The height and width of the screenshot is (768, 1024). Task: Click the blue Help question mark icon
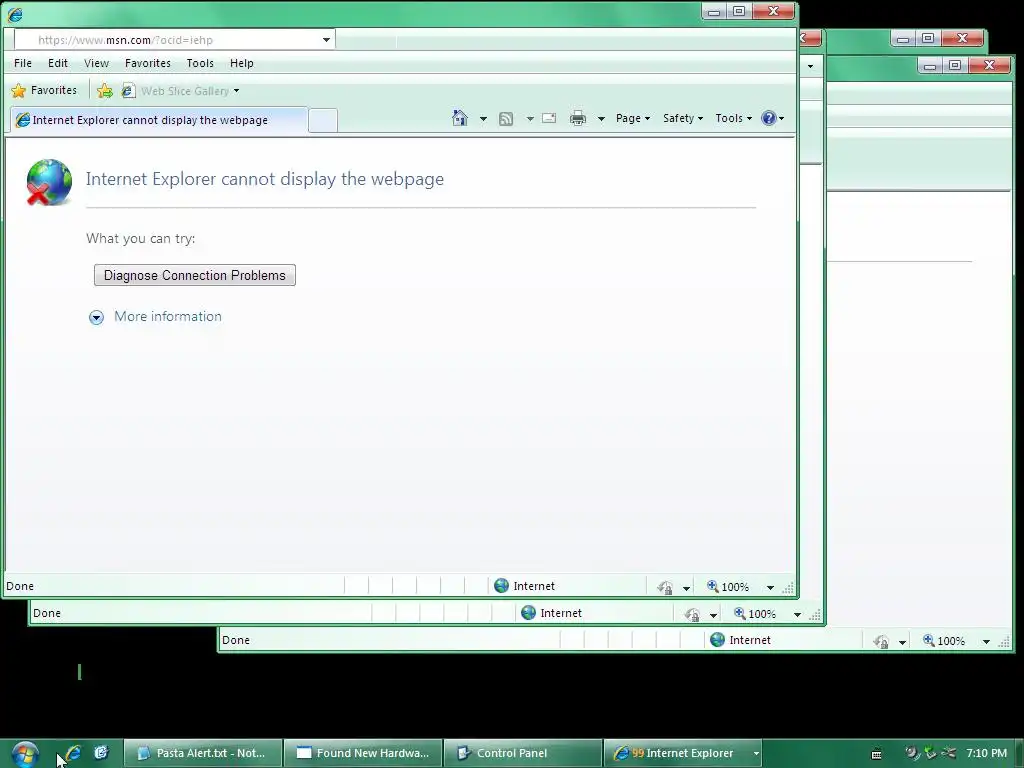769,118
